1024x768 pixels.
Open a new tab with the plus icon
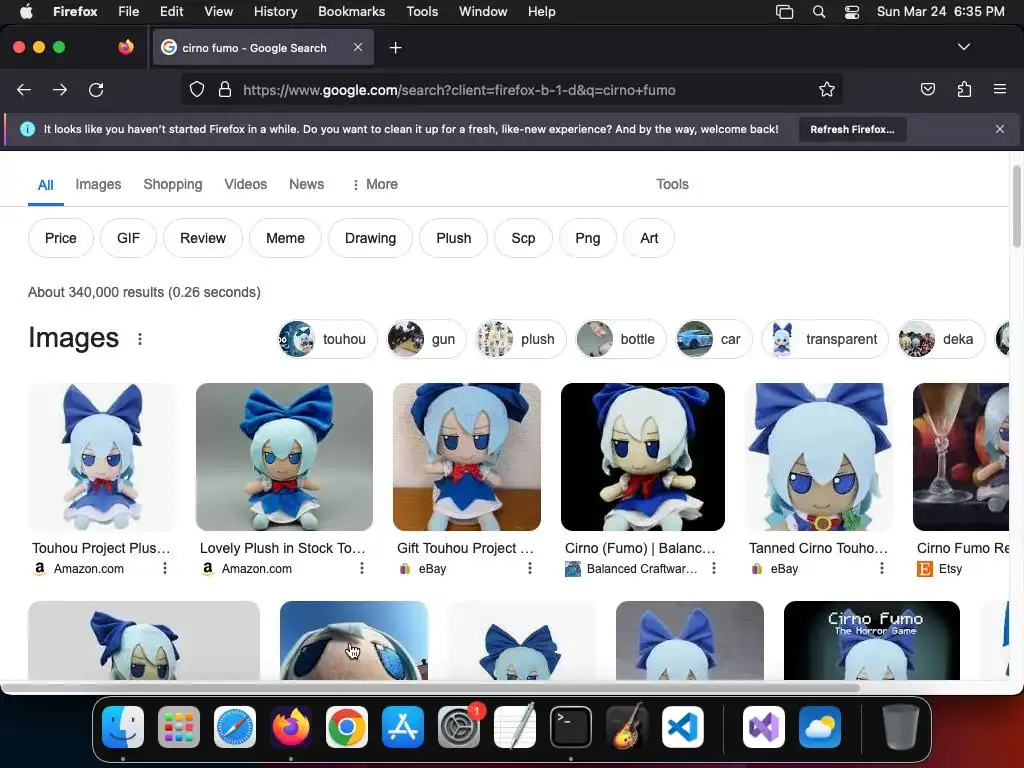(x=395, y=48)
